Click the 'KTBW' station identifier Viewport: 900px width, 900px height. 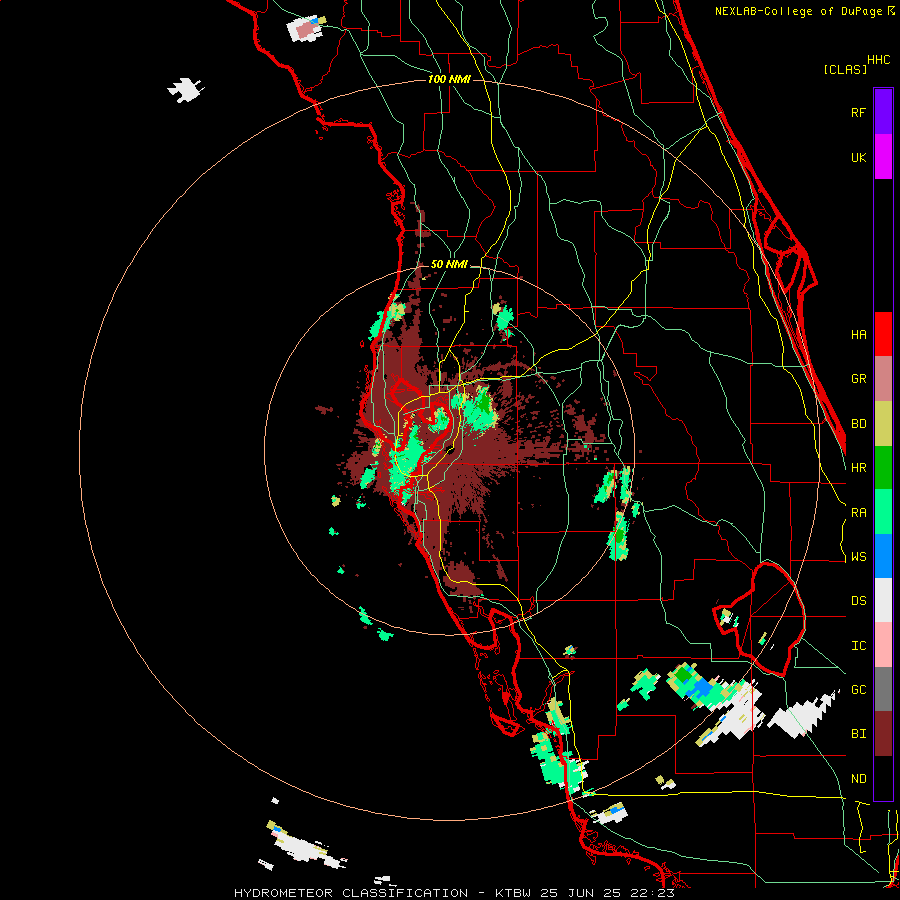tap(512, 893)
